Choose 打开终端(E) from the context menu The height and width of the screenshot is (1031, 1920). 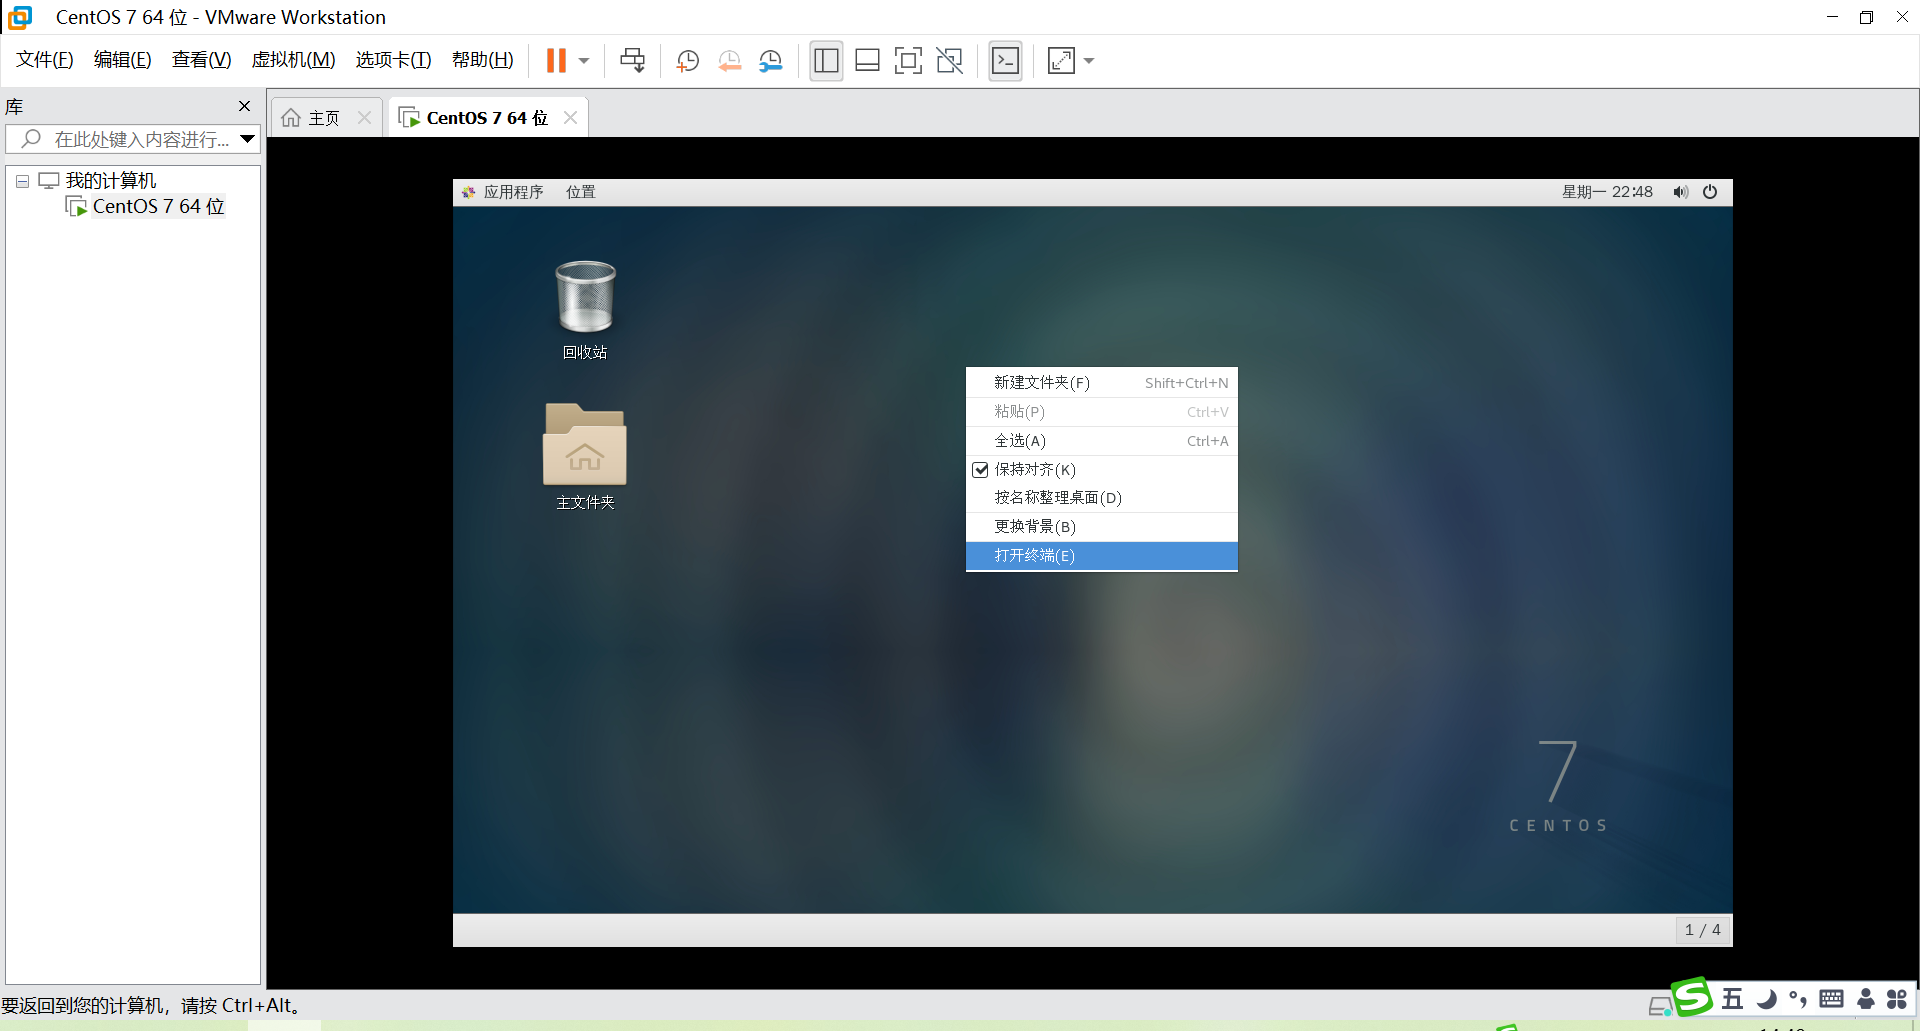pos(1102,556)
